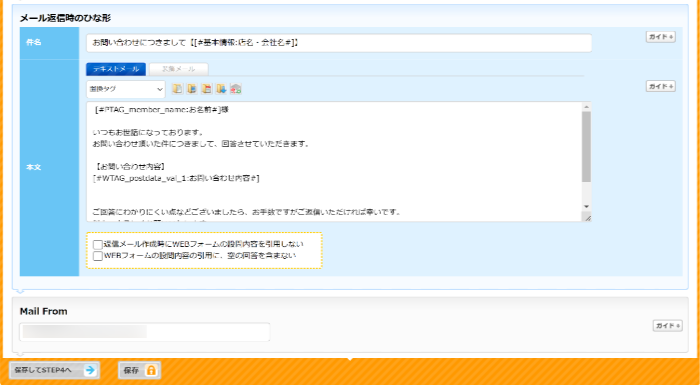Click the folder with picture icon
The height and width of the screenshot is (385, 700).
coord(192,89)
